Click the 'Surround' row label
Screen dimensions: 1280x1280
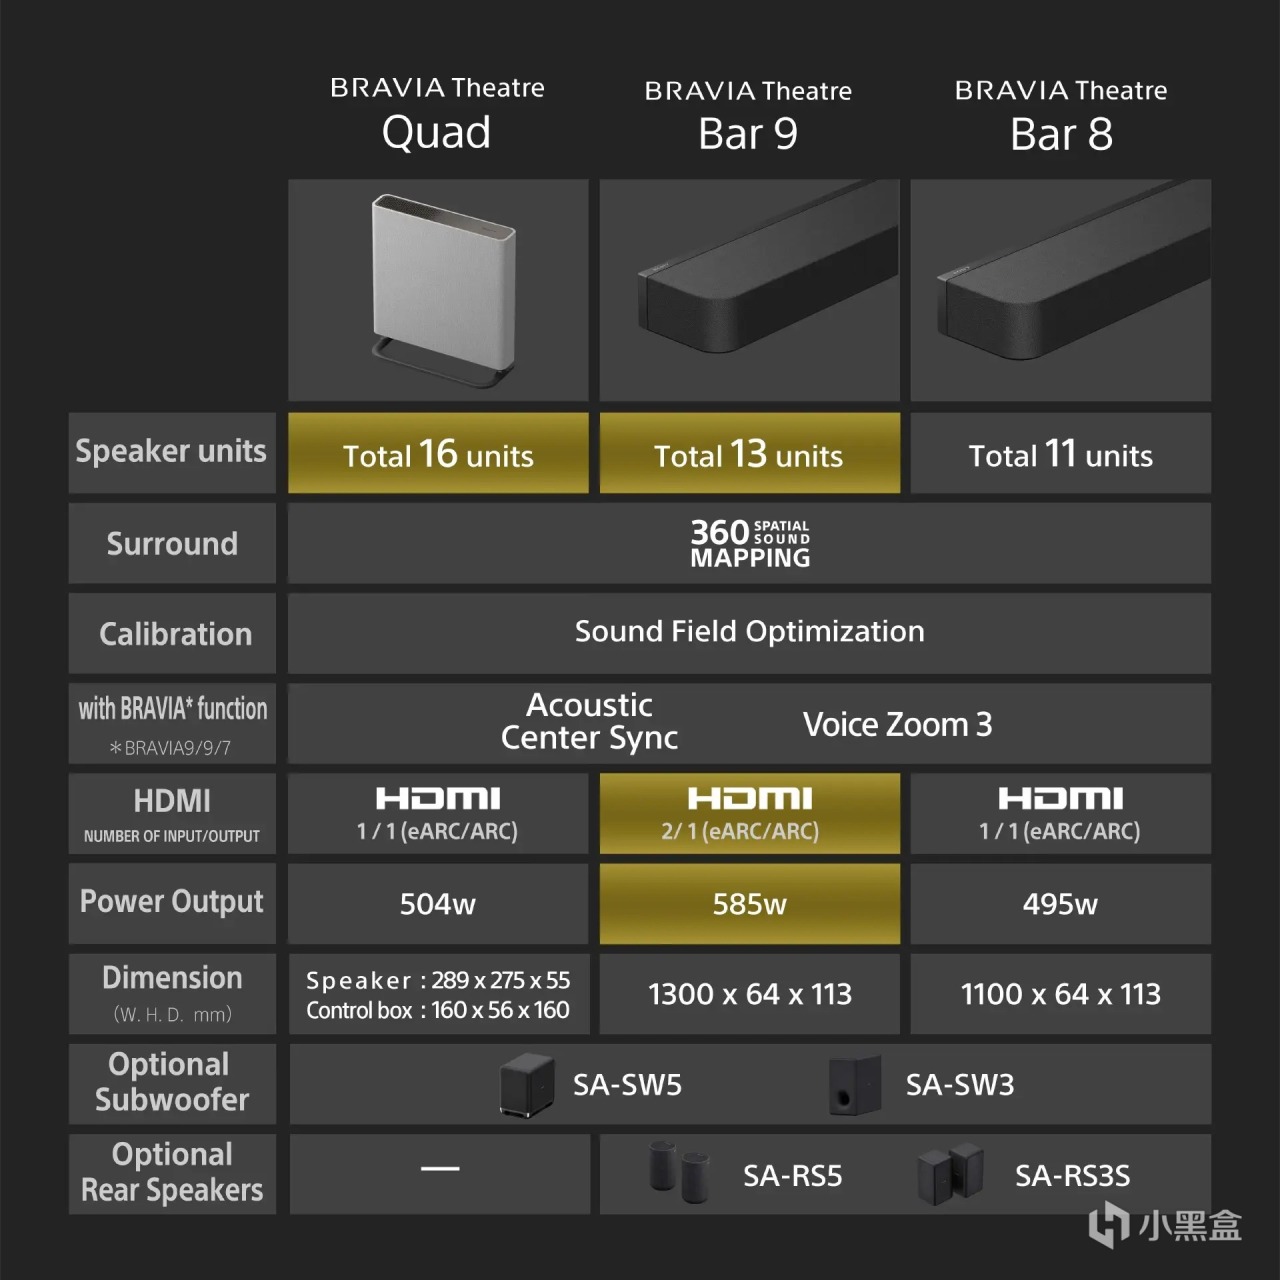pos(172,544)
